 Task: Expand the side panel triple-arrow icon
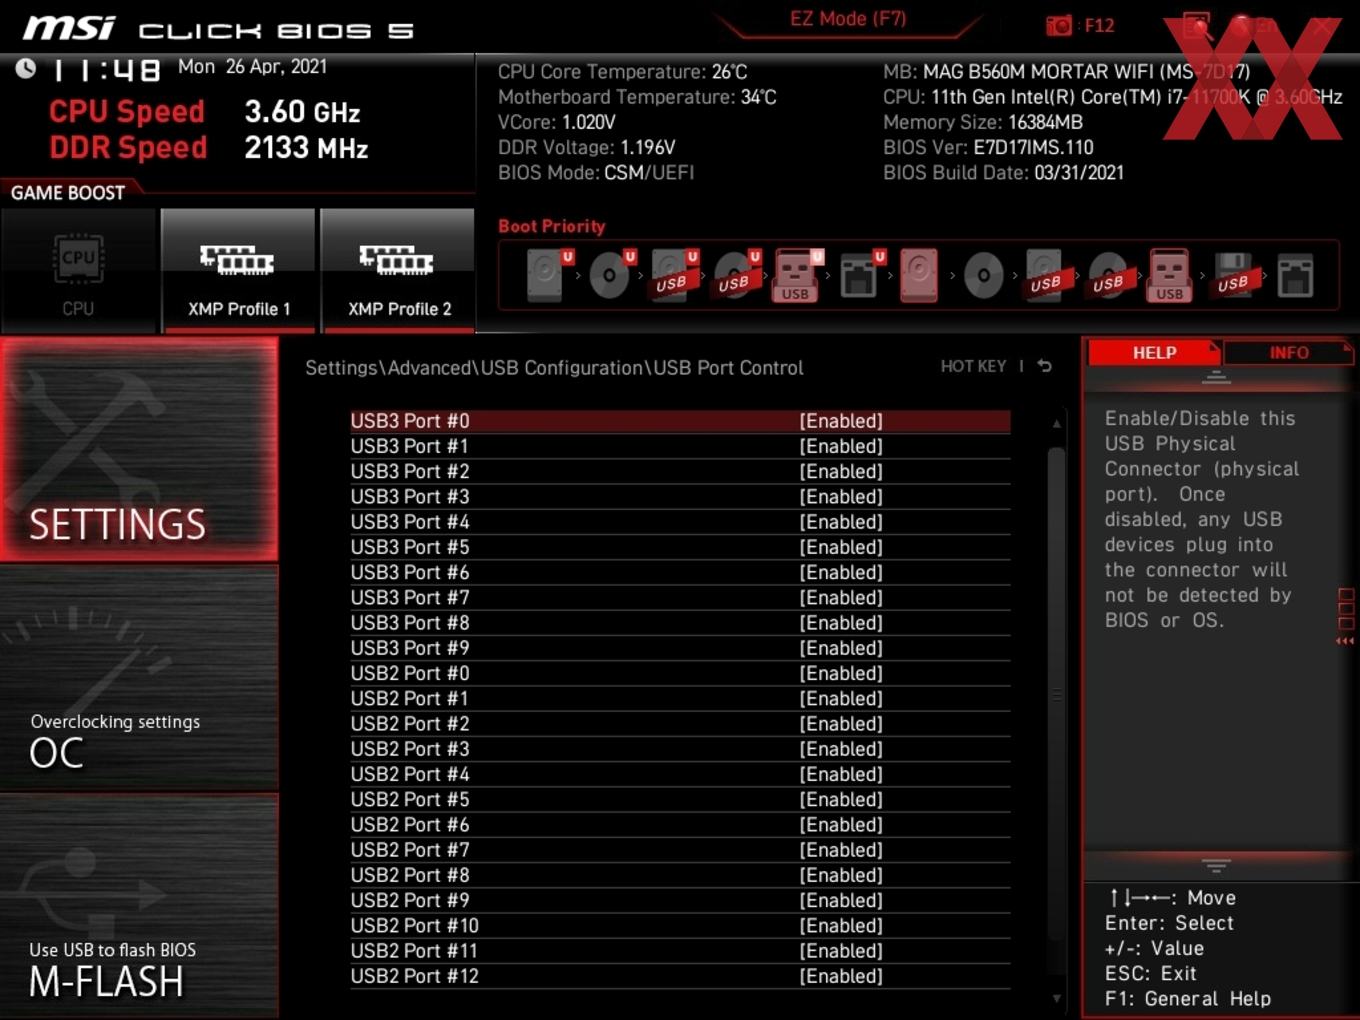point(1345,641)
